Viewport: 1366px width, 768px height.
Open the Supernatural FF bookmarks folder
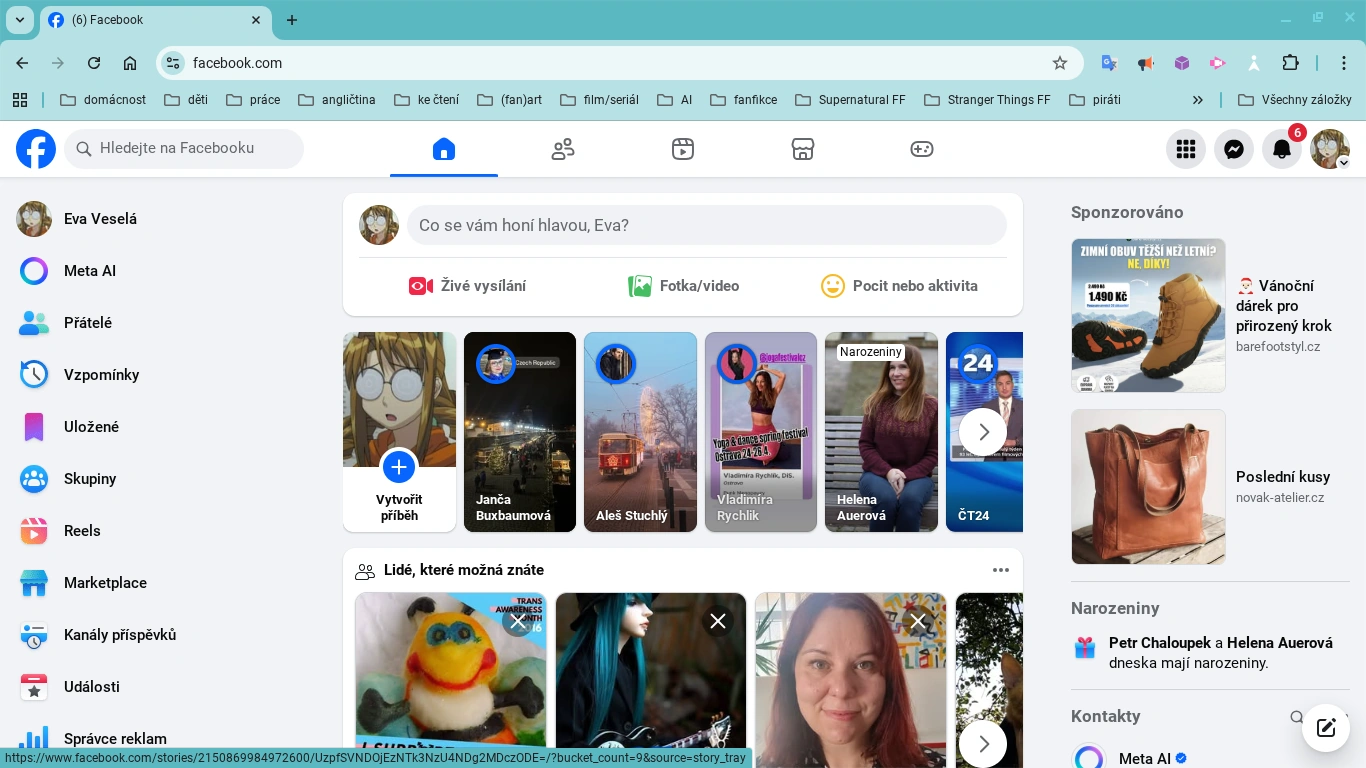tap(850, 100)
